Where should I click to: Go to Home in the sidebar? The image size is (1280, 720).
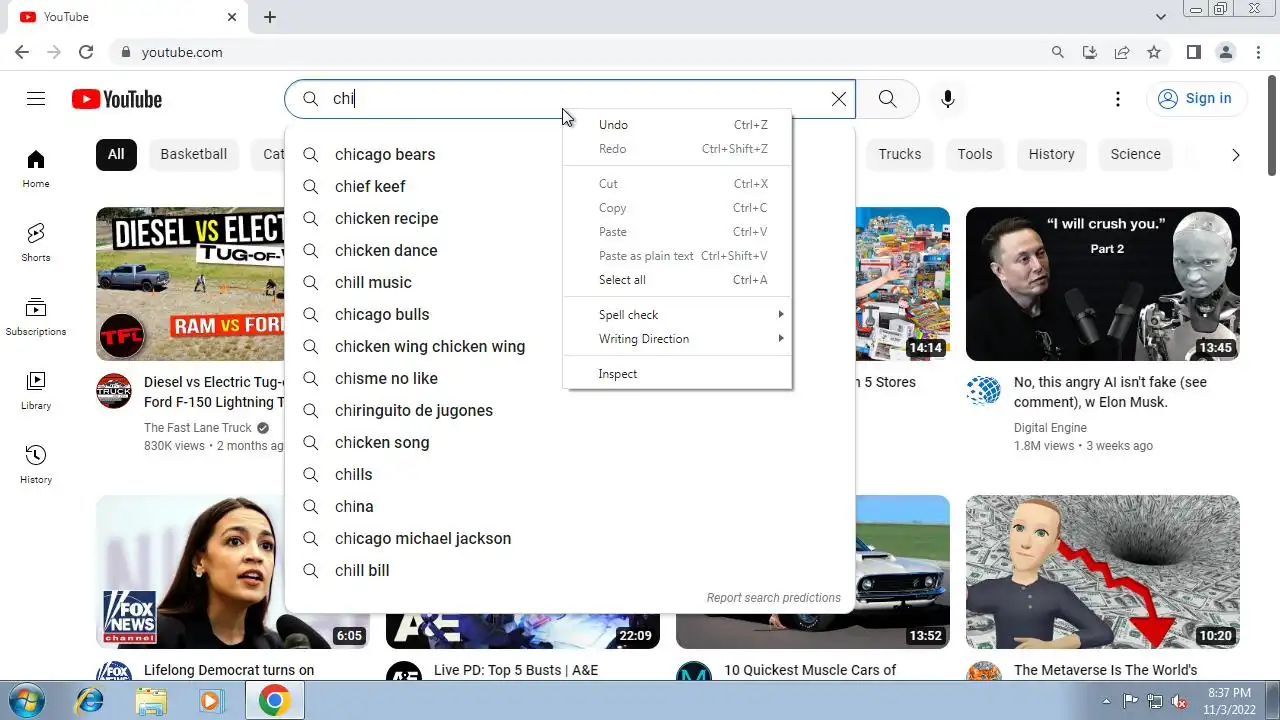click(36, 169)
